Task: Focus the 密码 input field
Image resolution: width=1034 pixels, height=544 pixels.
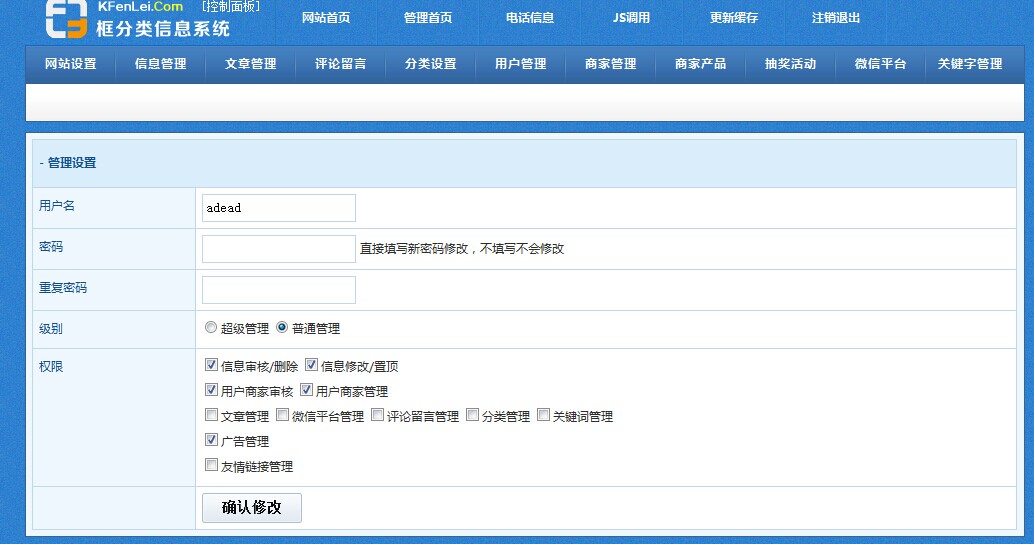Action: click(279, 249)
